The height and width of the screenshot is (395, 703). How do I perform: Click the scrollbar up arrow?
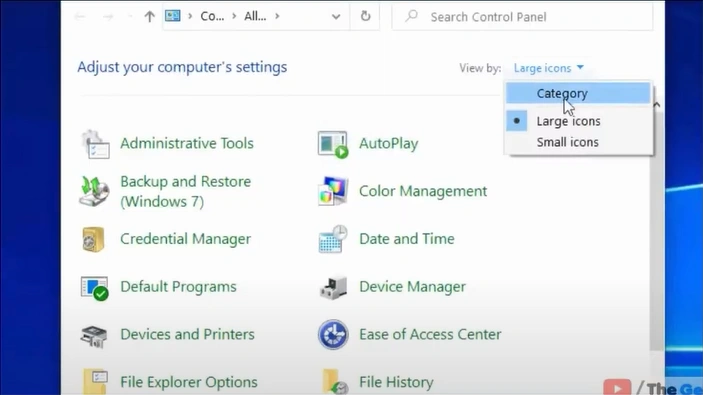(x=657, y=105)
